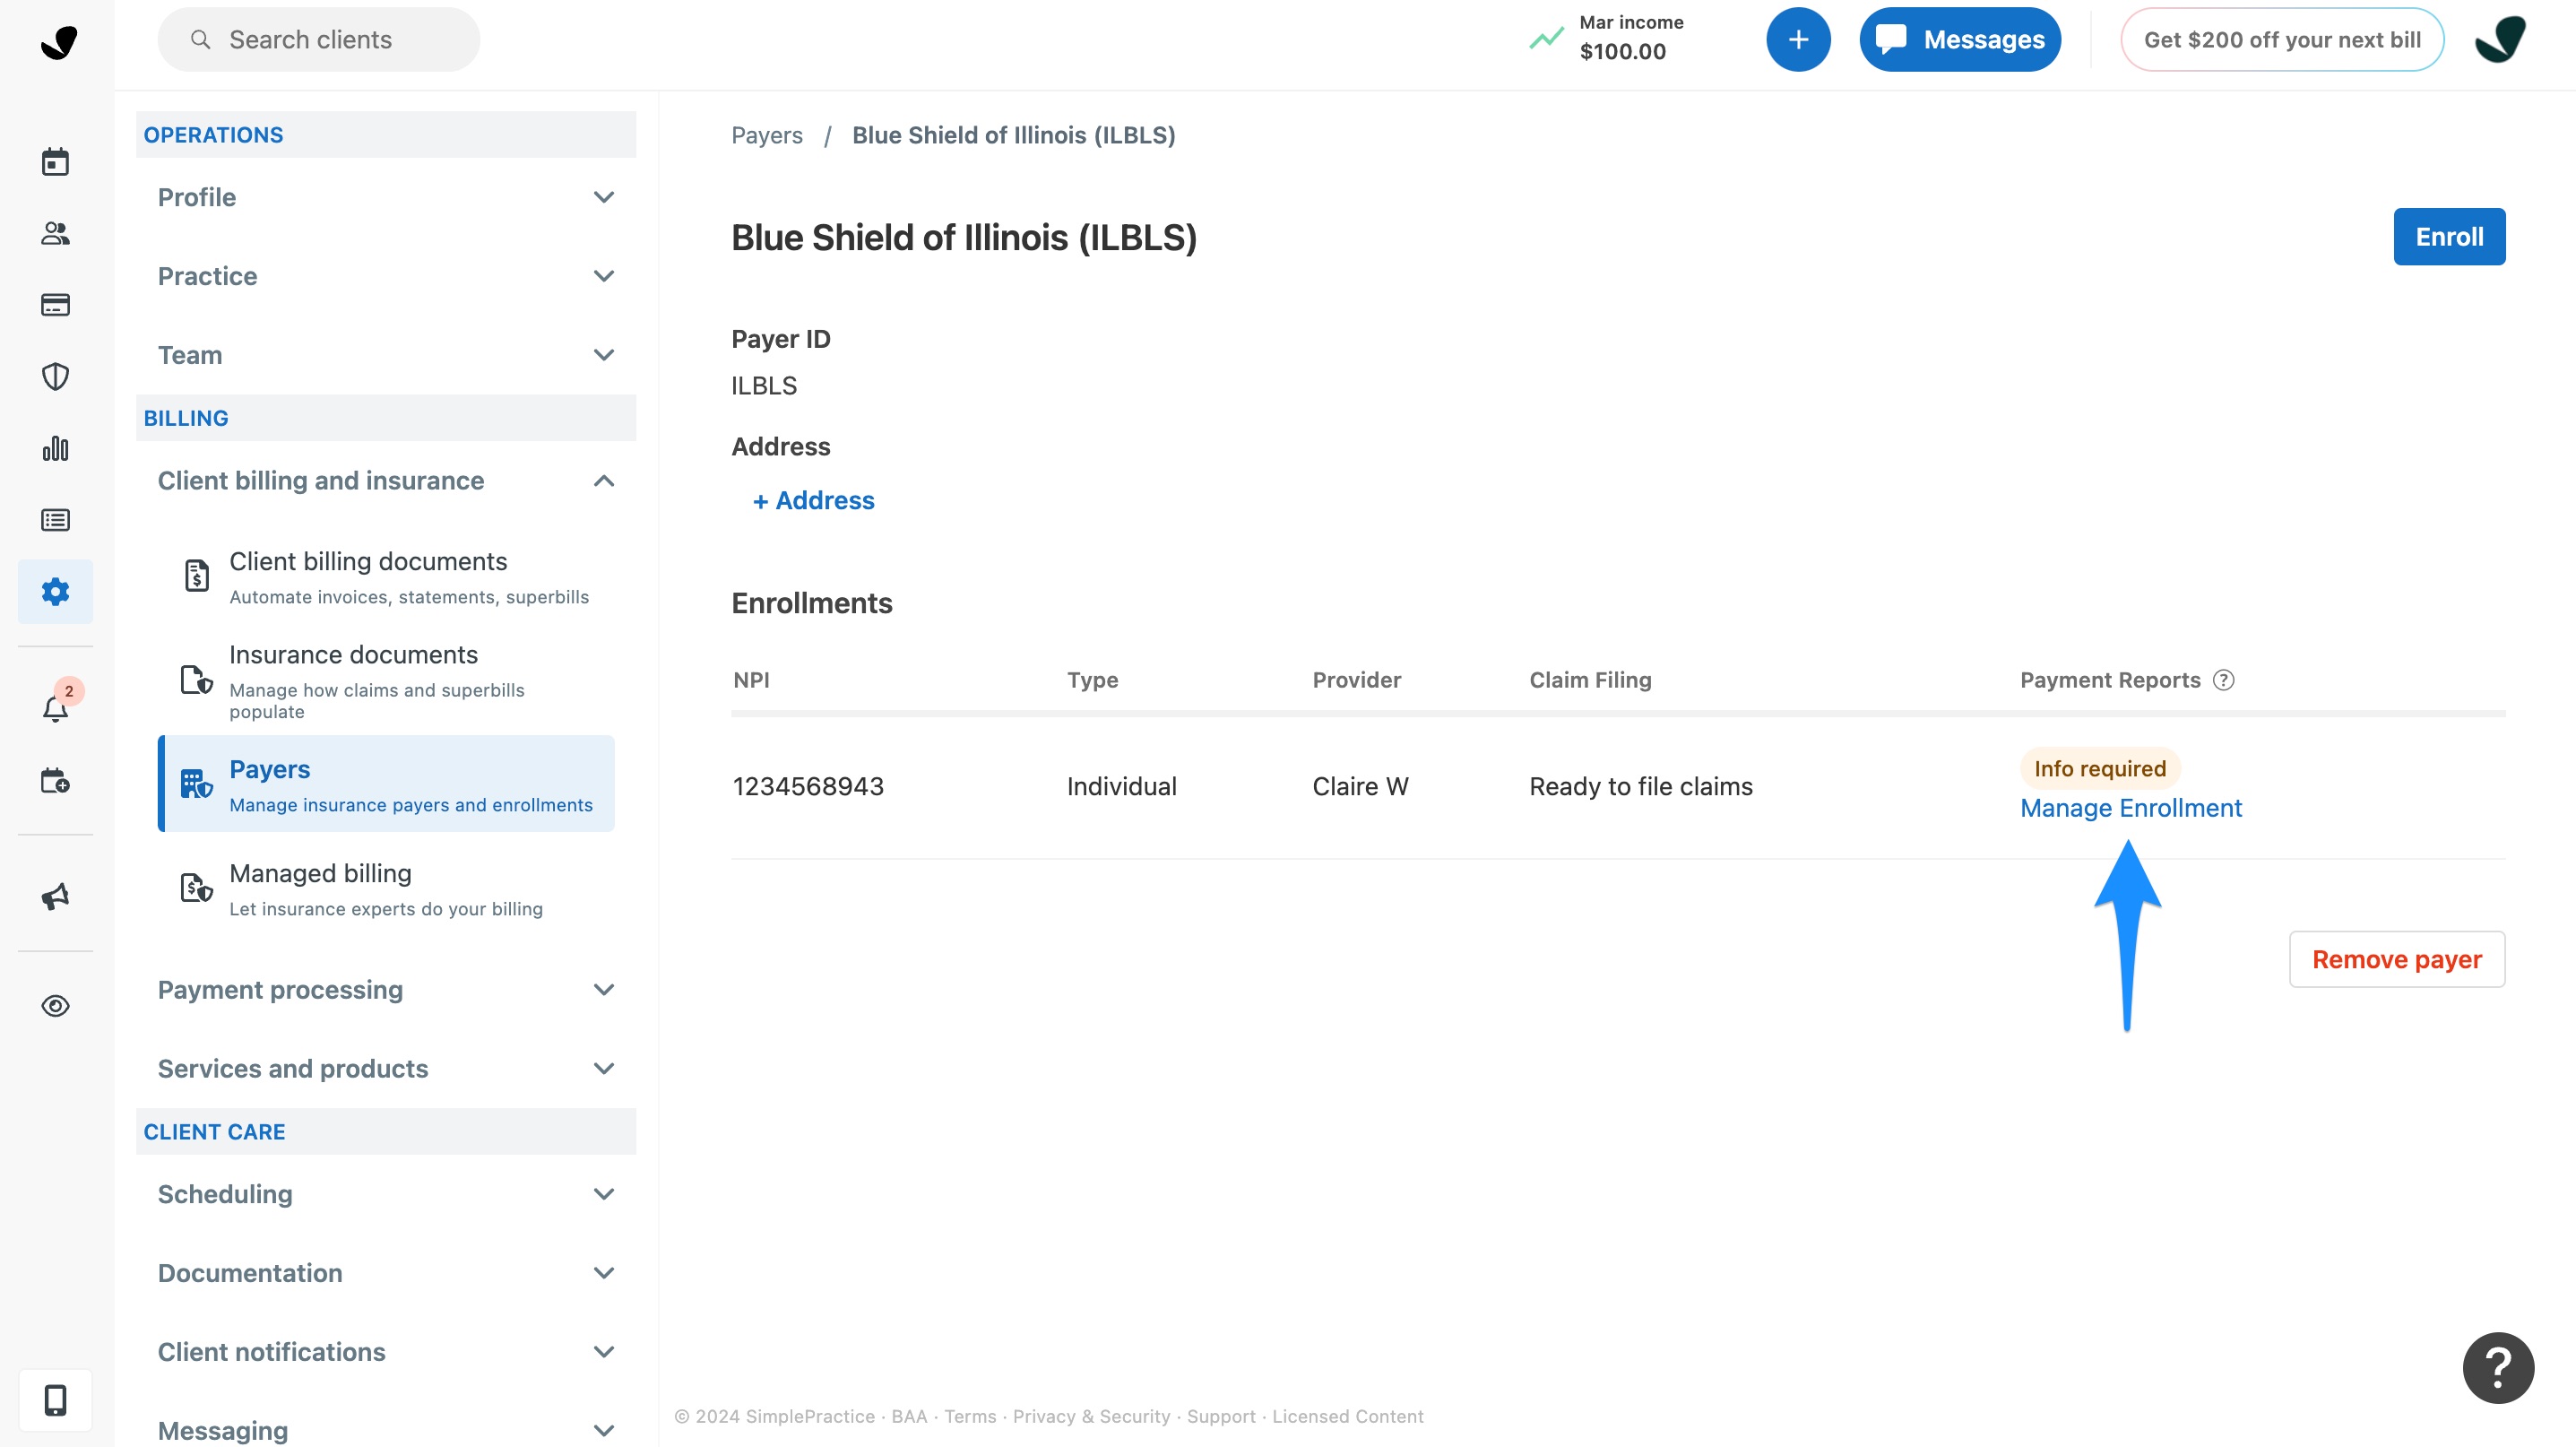The width and height of the screenshot is (2576, 1447).
Task: Open the help question mark icon
Action: [x=2499, y=1367]
